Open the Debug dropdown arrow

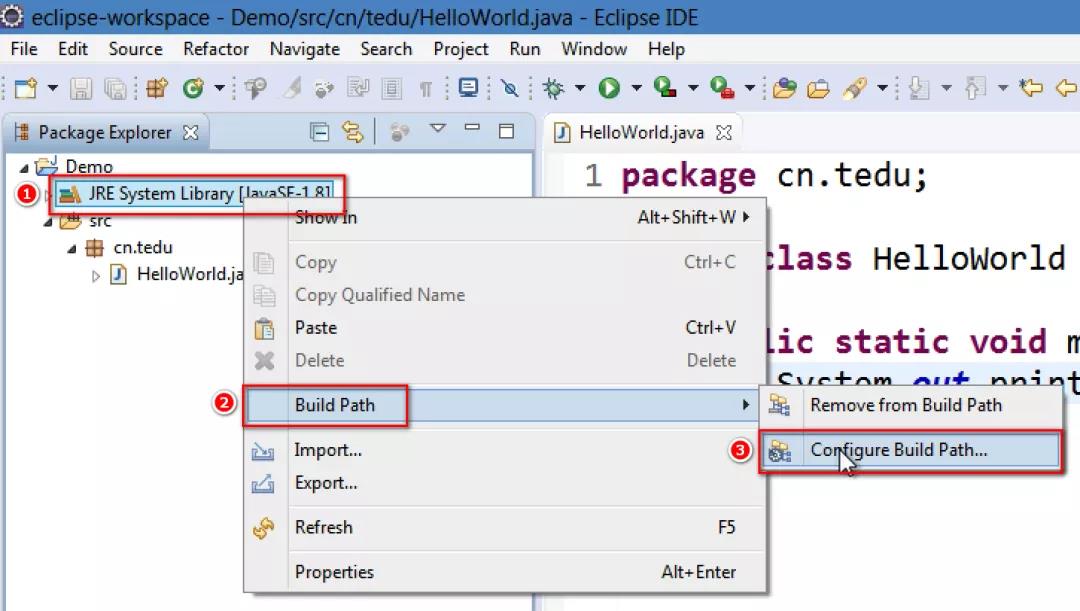coord(580,88)
